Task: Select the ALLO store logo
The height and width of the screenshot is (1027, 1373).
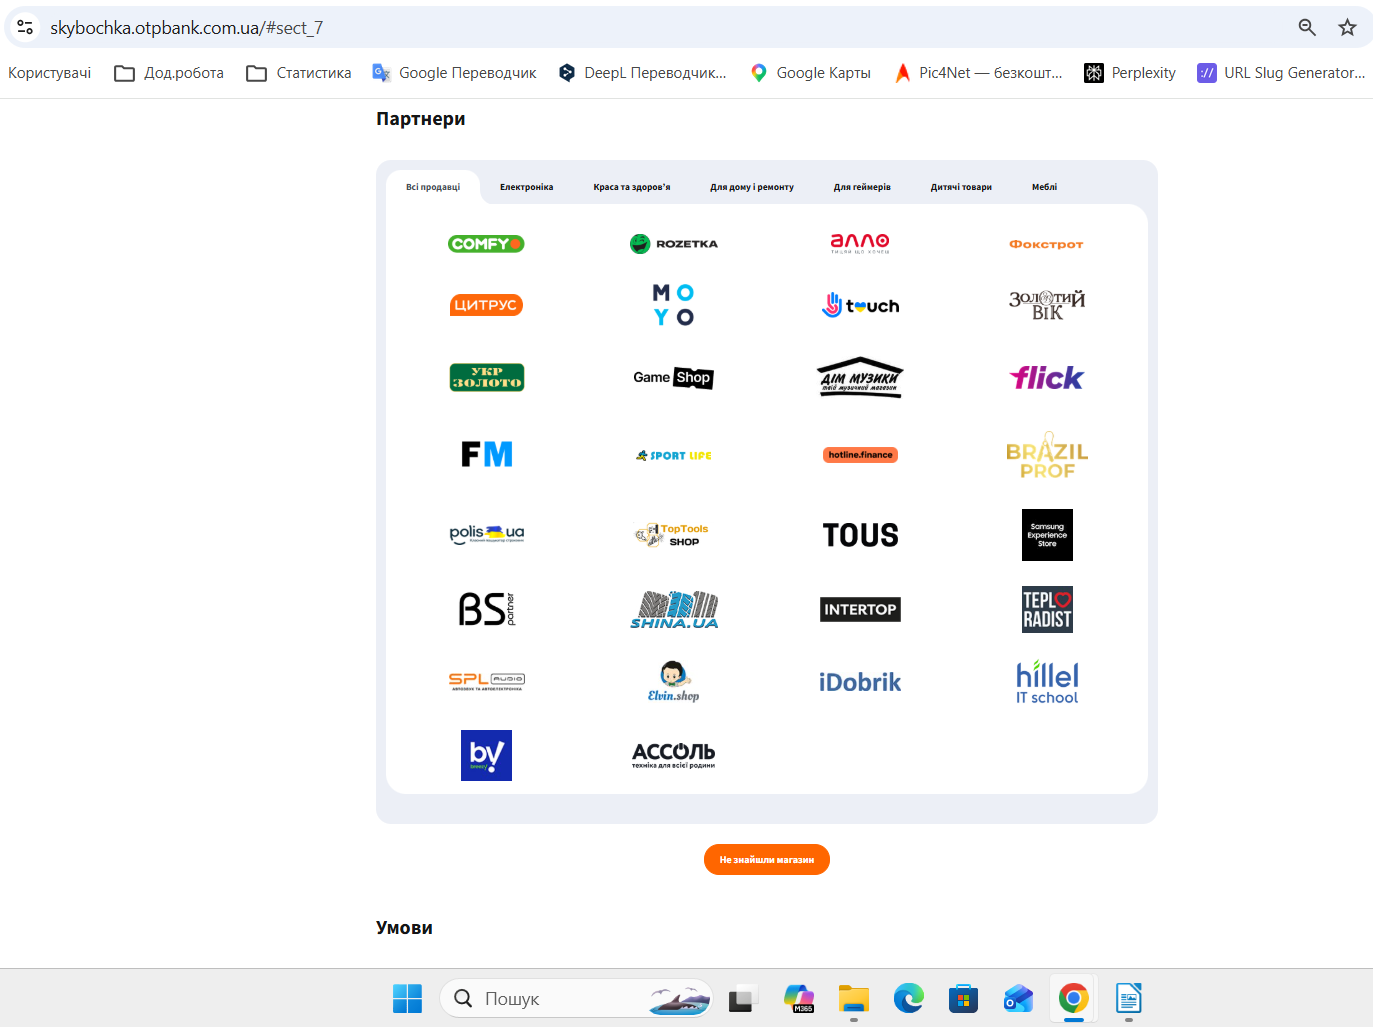Action: 860,243
